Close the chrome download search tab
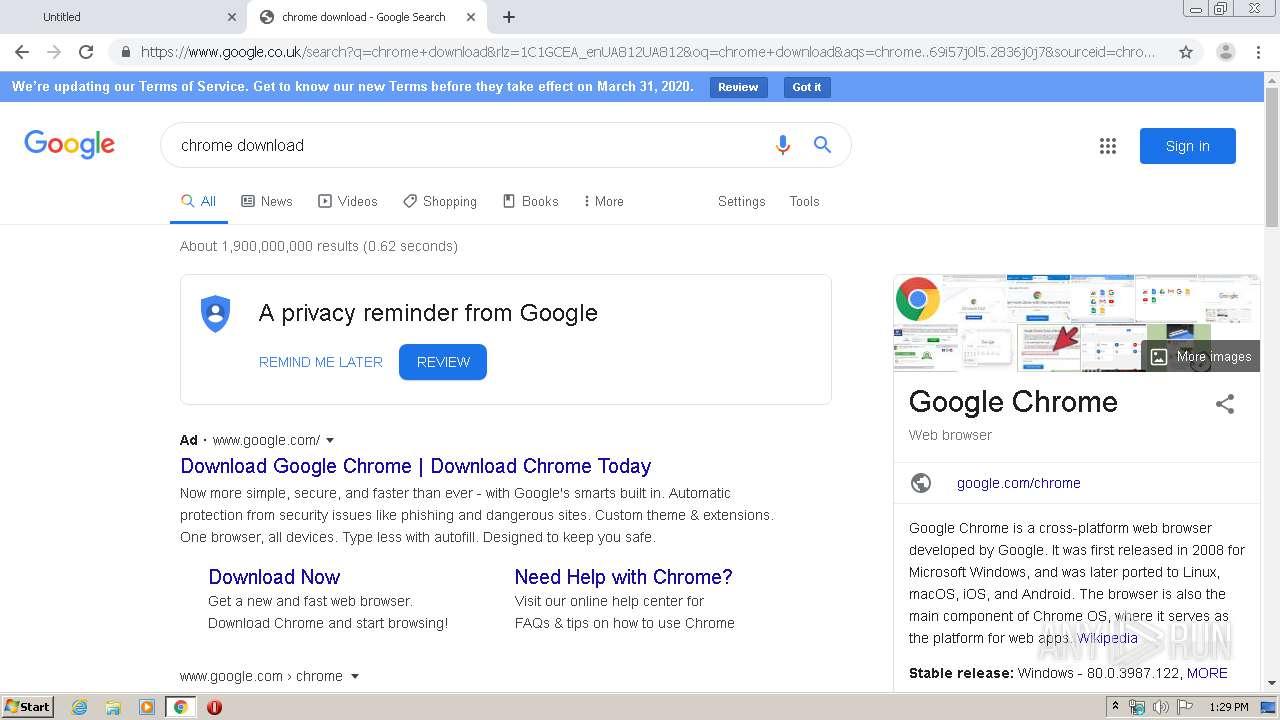The width and height of the screenshot is (1280, 720). pyautogui.click(x=471, y=17)
